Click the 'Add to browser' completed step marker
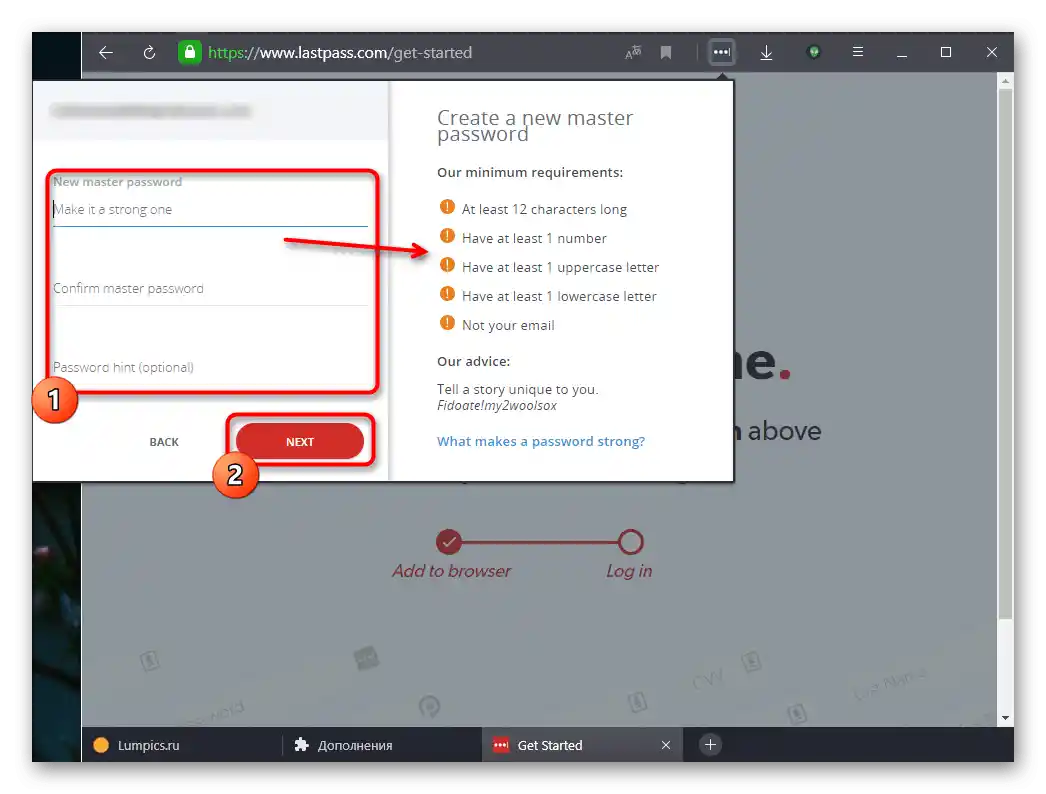 [x=449, y=542]
